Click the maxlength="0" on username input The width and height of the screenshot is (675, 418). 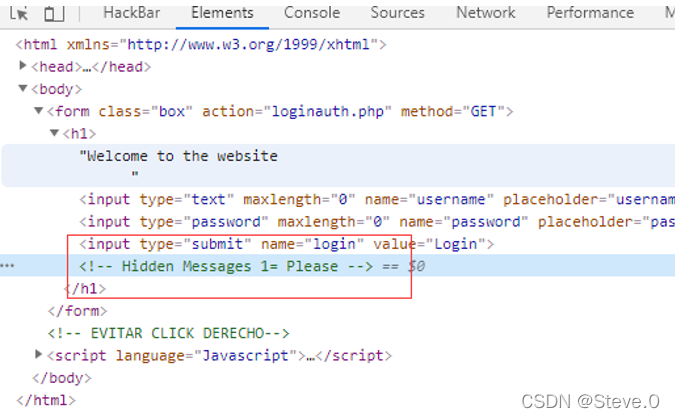pos(299,199)
